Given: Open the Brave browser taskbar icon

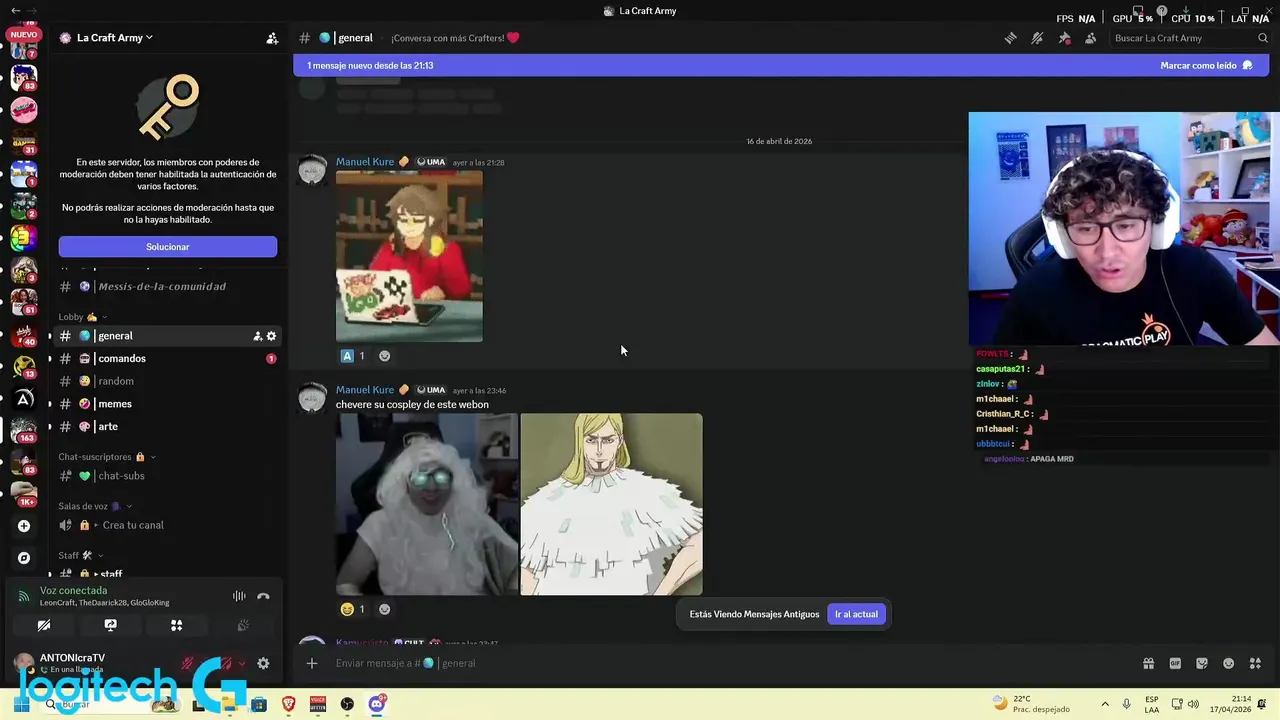Looking at the screenshot, I should 289,704.
